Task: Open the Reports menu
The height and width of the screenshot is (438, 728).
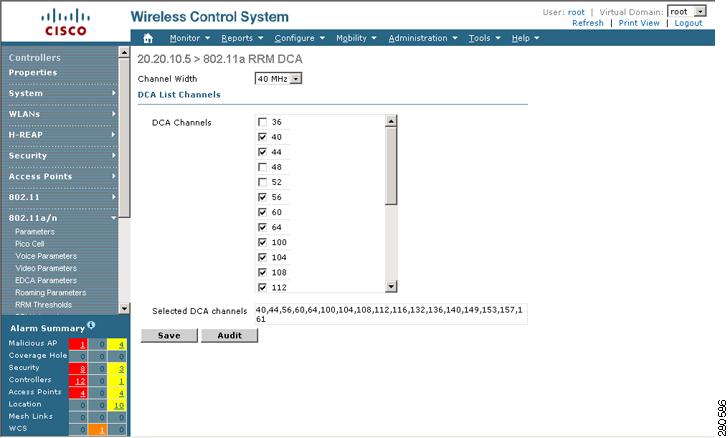Action: (242, 38)
